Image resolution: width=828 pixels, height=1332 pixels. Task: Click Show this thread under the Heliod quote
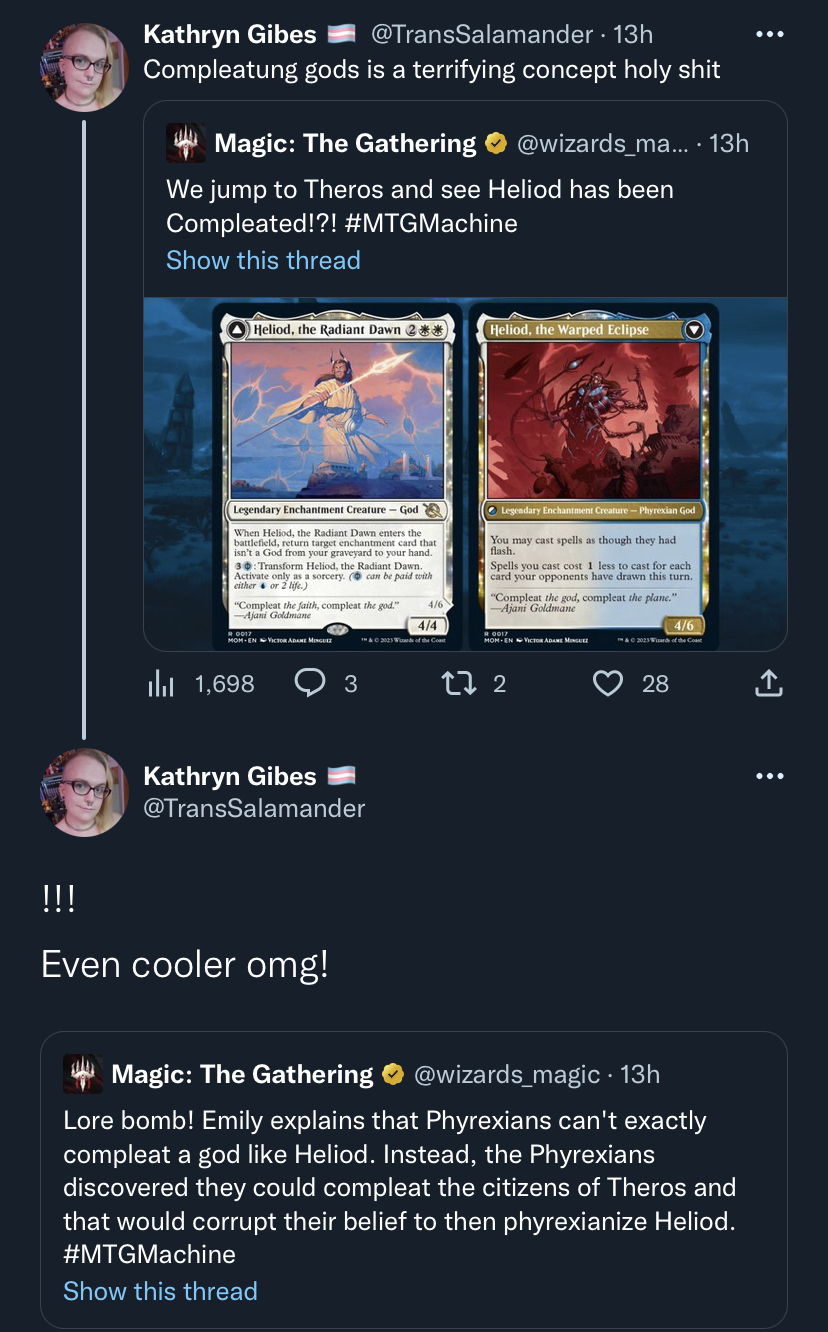(263, 260)
